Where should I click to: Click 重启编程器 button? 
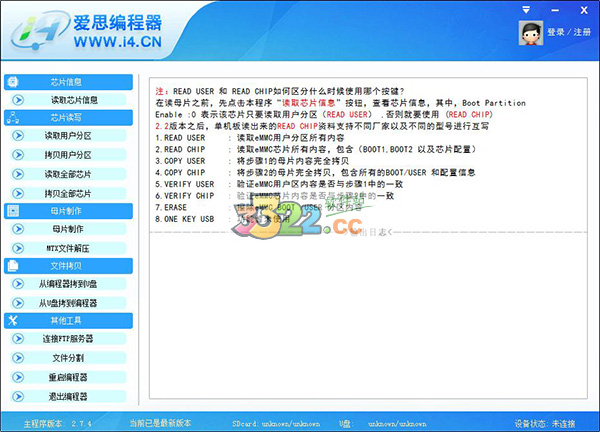click(x=68, y=377)
